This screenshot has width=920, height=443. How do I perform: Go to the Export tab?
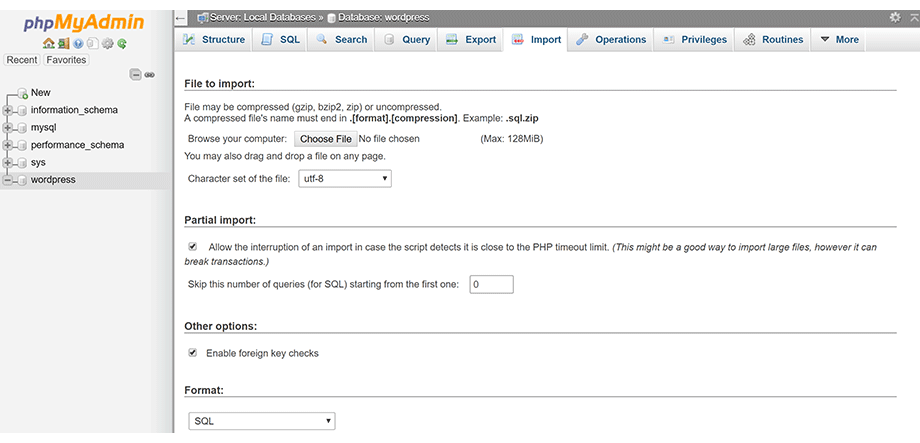pyautogui.click(x=471, y=40)
